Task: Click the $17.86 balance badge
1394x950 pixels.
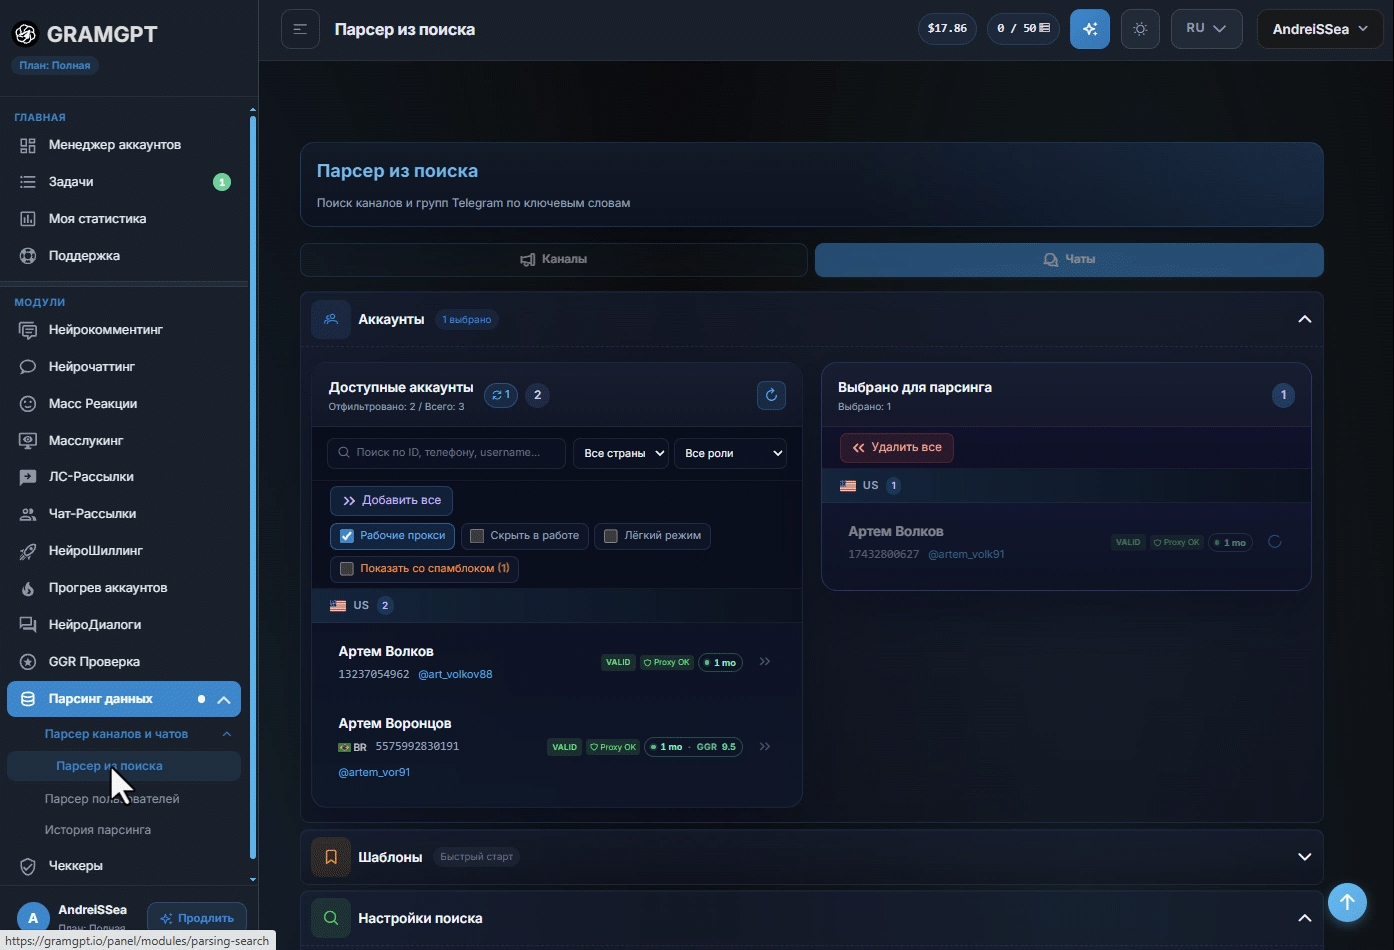Action: pyautogui.click(x=947, y=29)
